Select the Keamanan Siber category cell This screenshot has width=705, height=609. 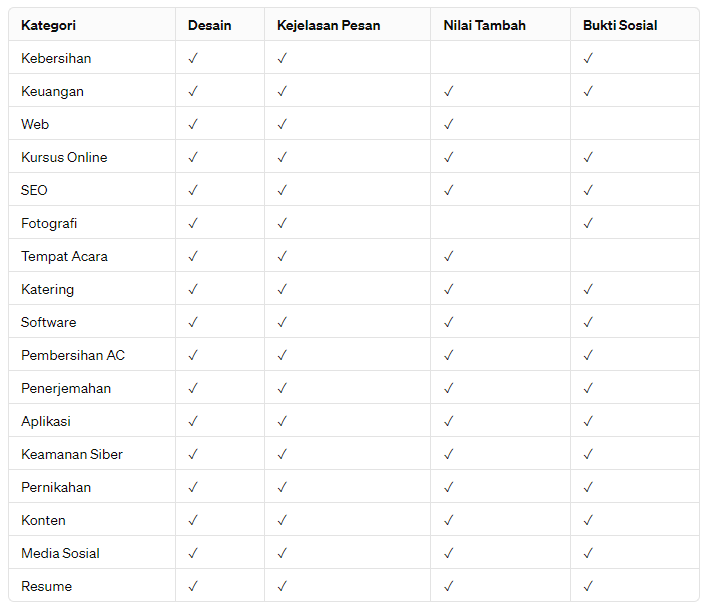72,454
